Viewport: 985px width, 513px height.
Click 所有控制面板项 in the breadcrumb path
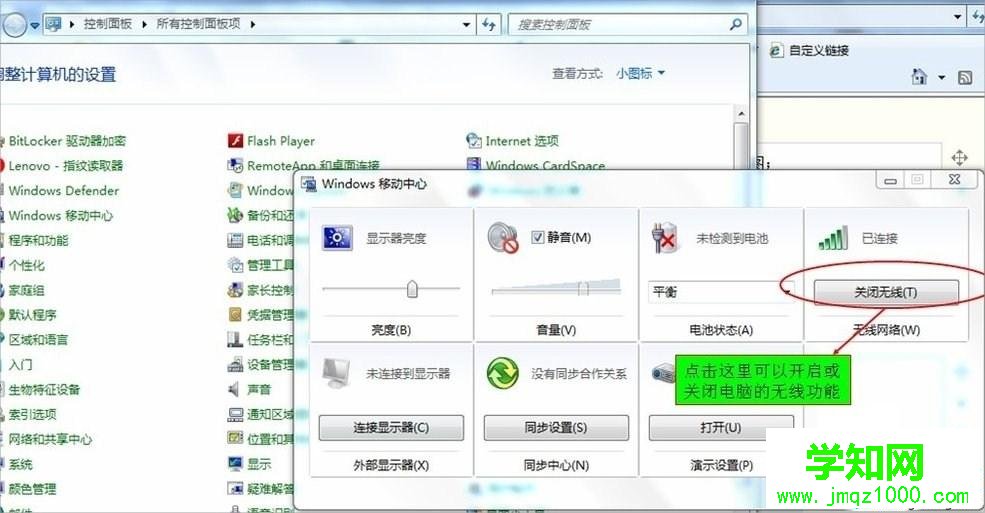pyautogui.click(x=199, y=24)
